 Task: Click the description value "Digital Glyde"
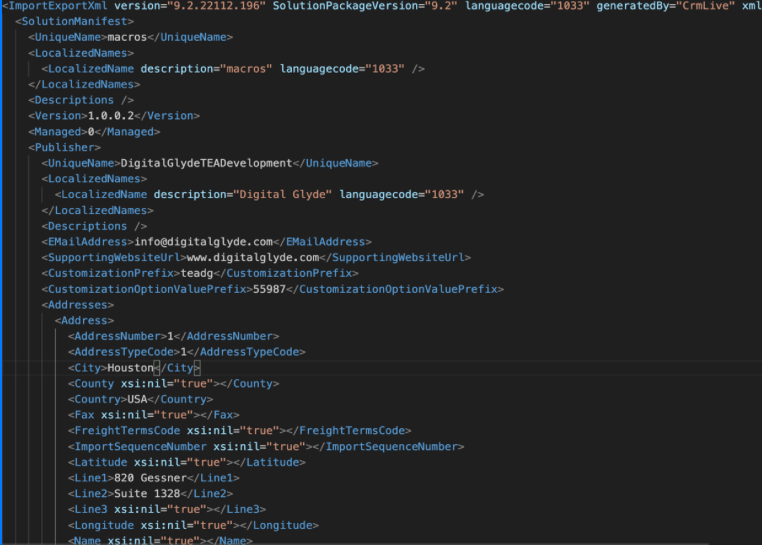tap(282, 194)
